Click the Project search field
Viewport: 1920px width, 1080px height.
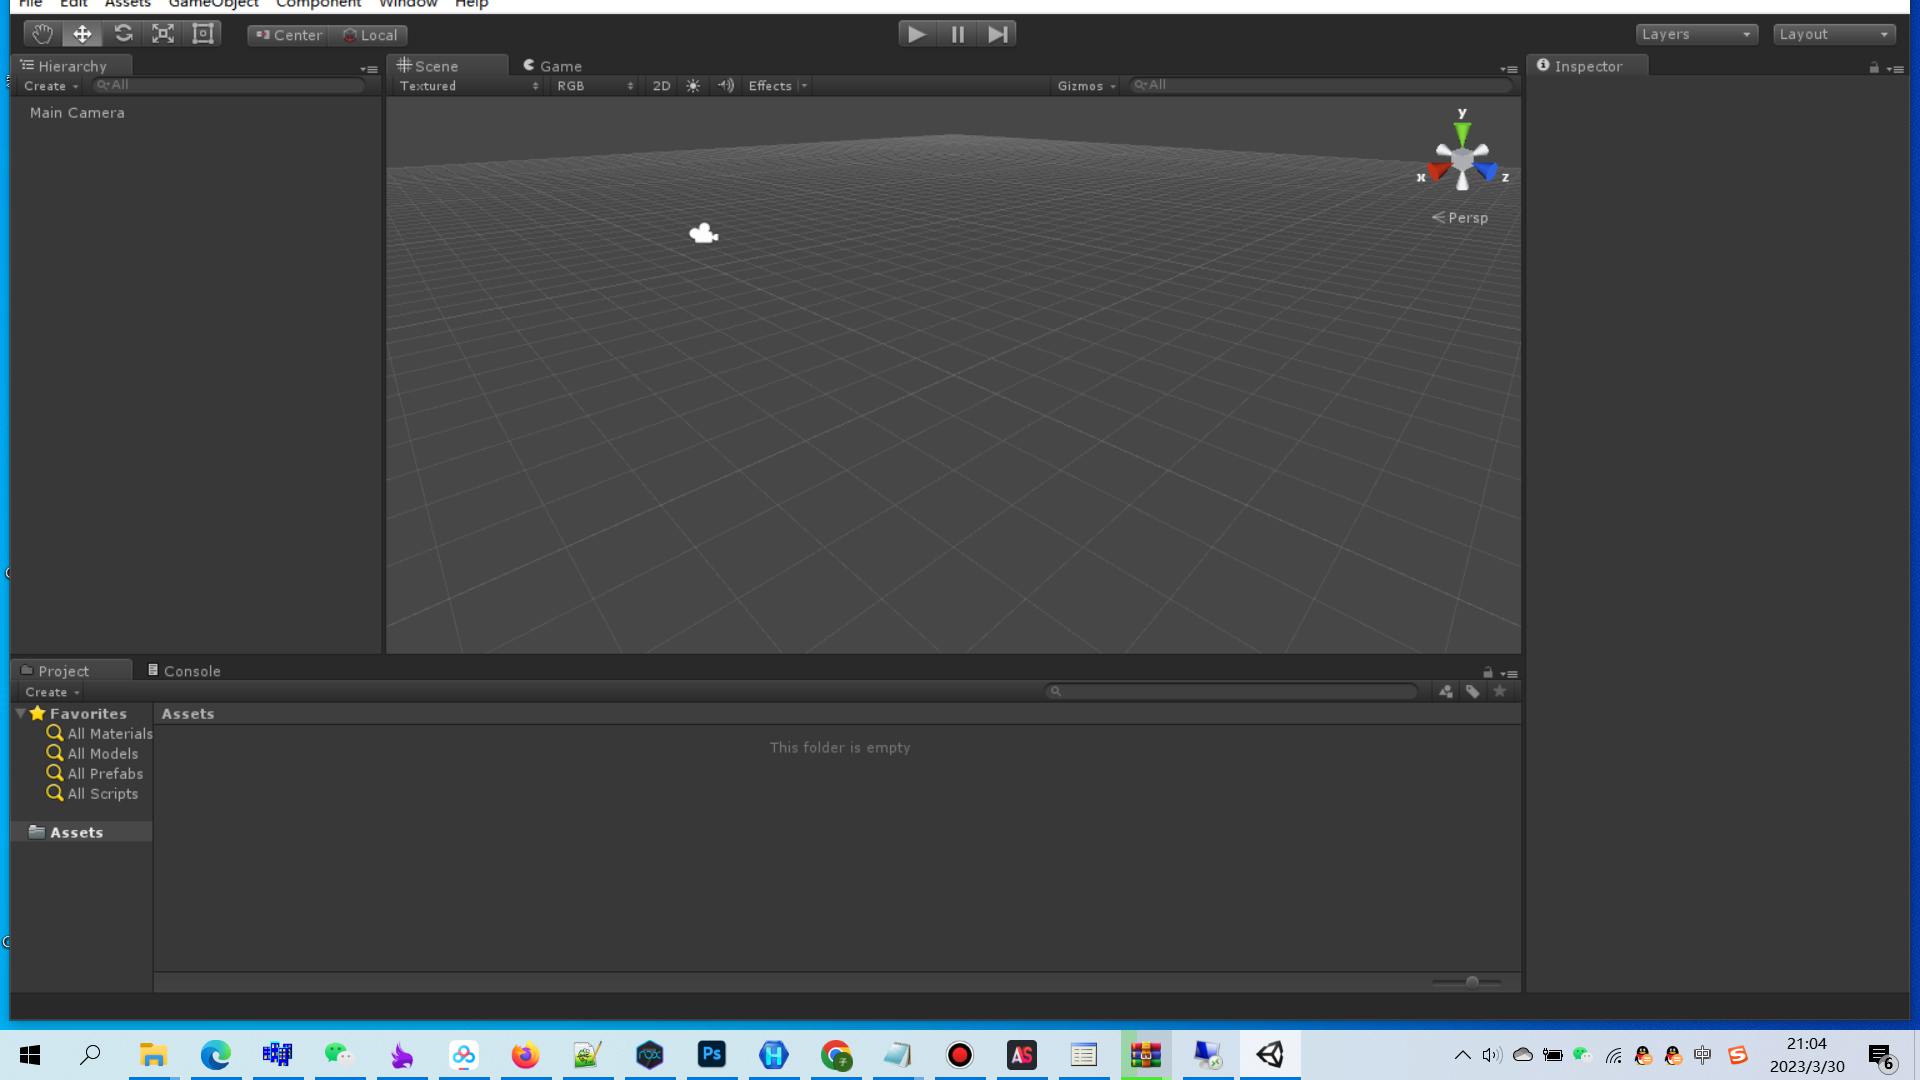pyautogui.click(x=1231, y=691)
